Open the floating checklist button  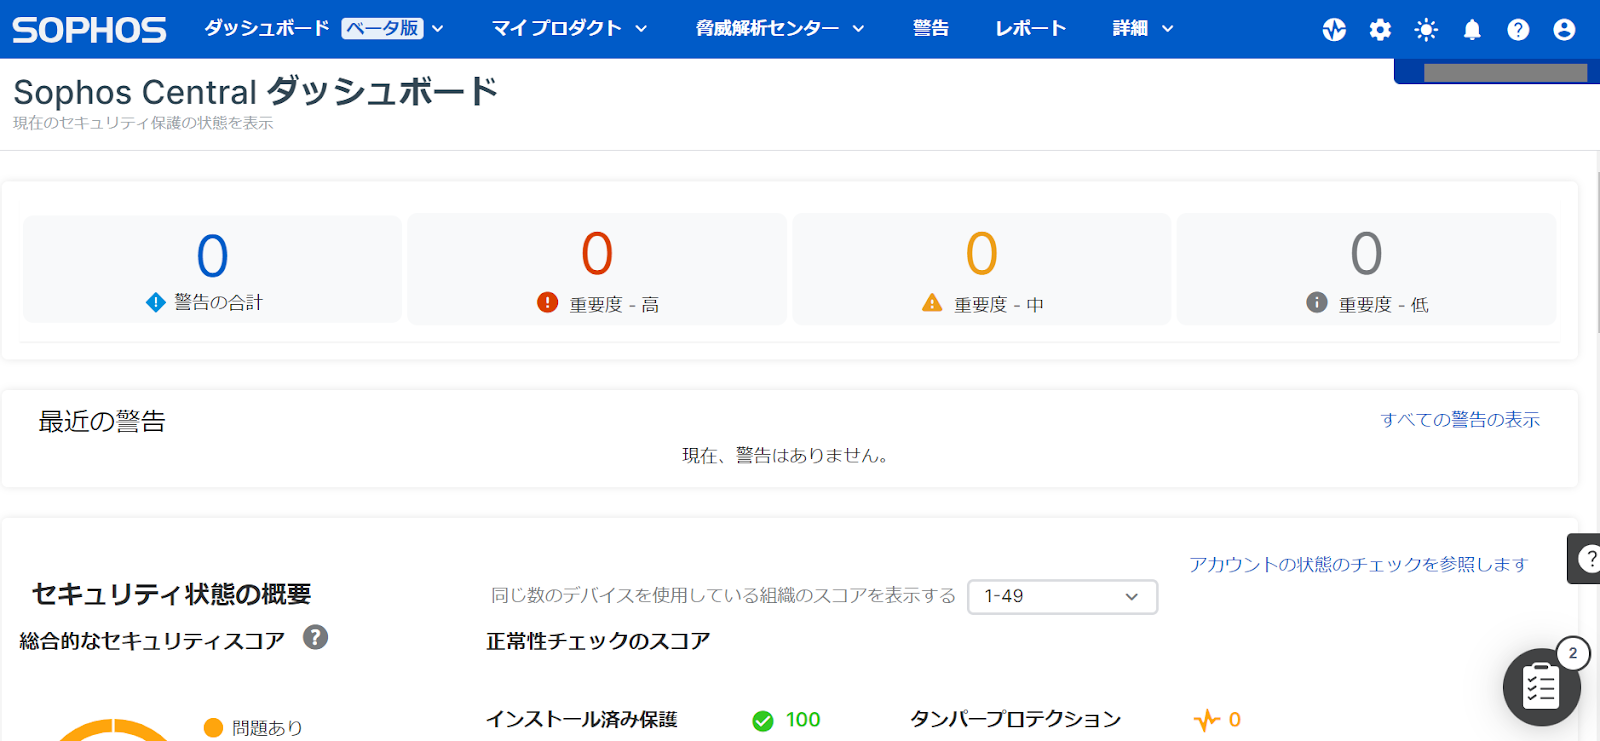(x=1541, y=687)
